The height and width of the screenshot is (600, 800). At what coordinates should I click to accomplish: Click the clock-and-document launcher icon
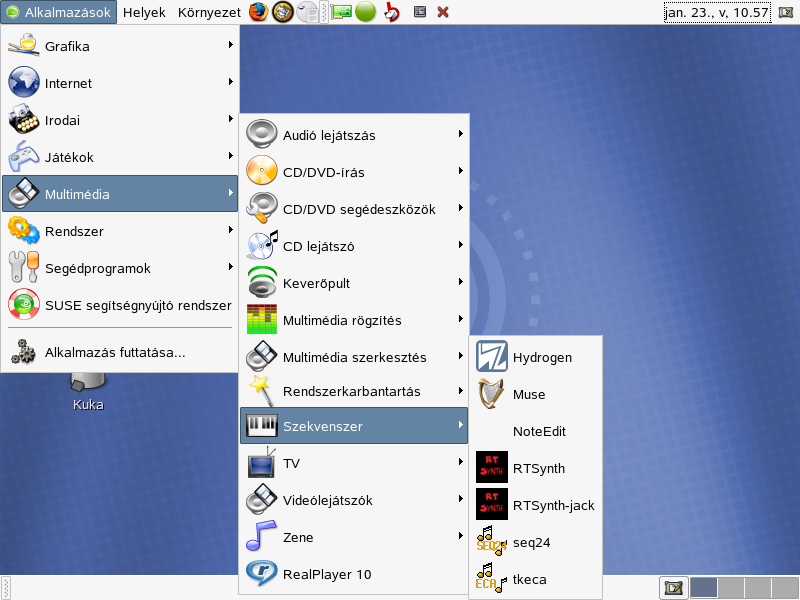307,12
